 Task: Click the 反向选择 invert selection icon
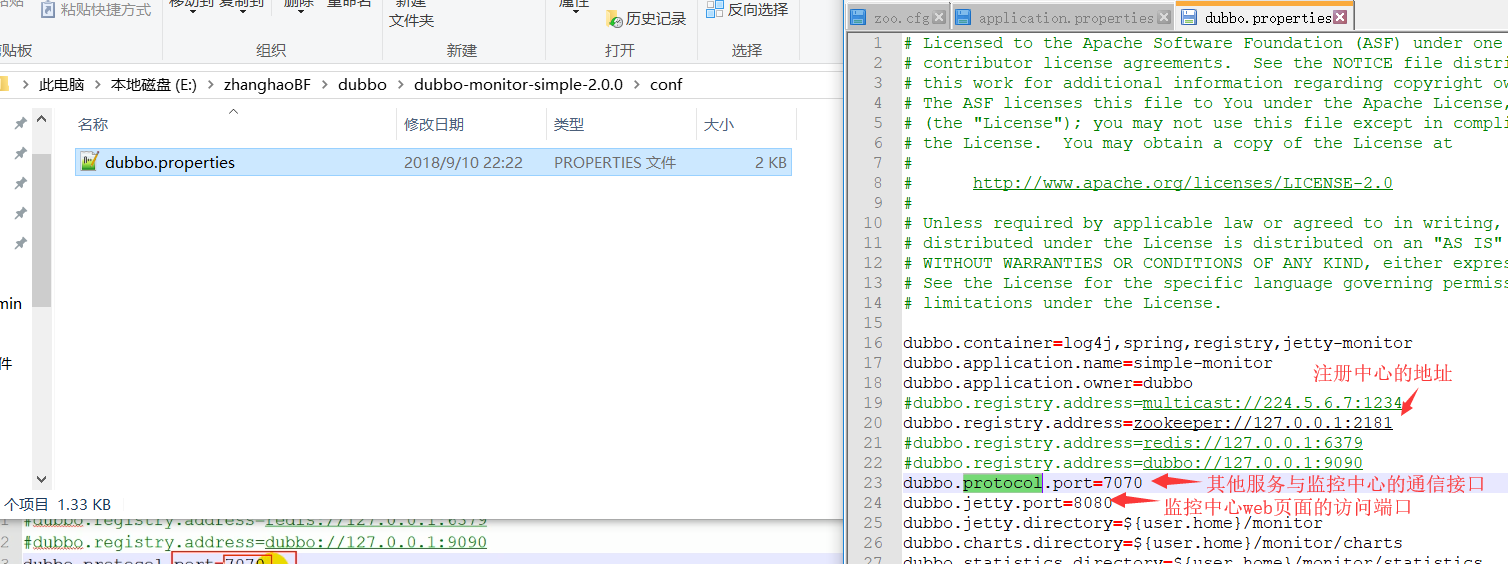click(x=715, y=9)
